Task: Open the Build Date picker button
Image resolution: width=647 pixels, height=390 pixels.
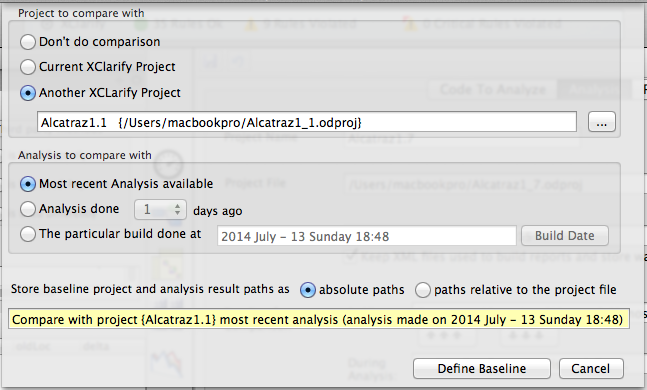Action: coord(564,236)
